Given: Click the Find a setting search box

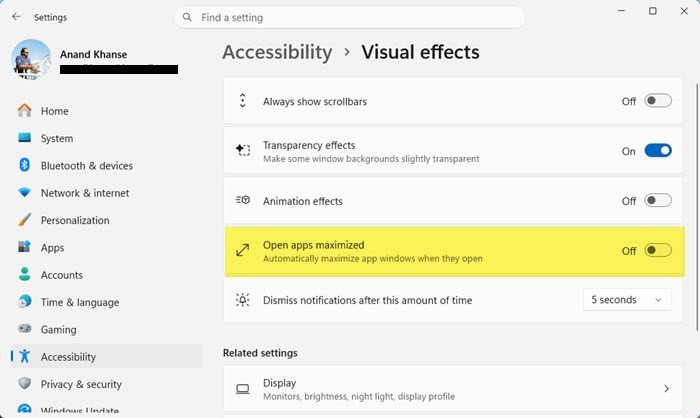Looking at the screenshot, I should click(x=350, y=17).
